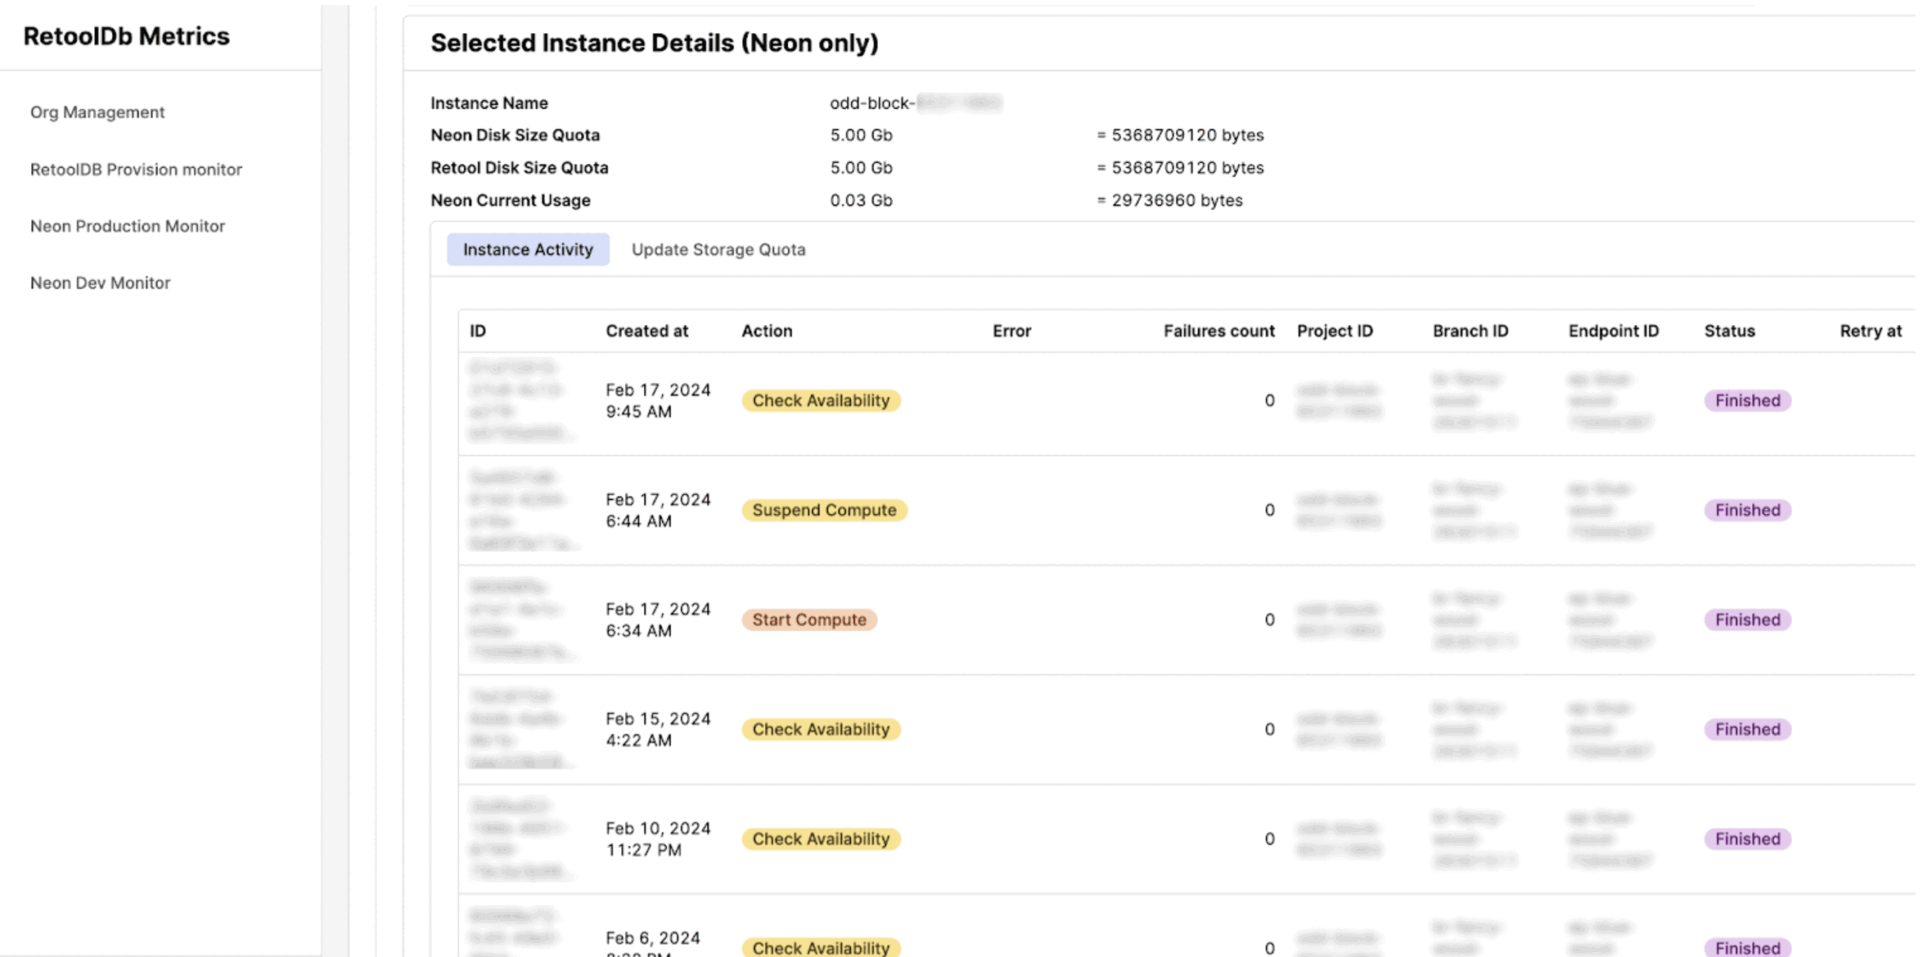Screen dimensions: 1920x957
Task: Click the Status column header
Action: [1729, 330]
